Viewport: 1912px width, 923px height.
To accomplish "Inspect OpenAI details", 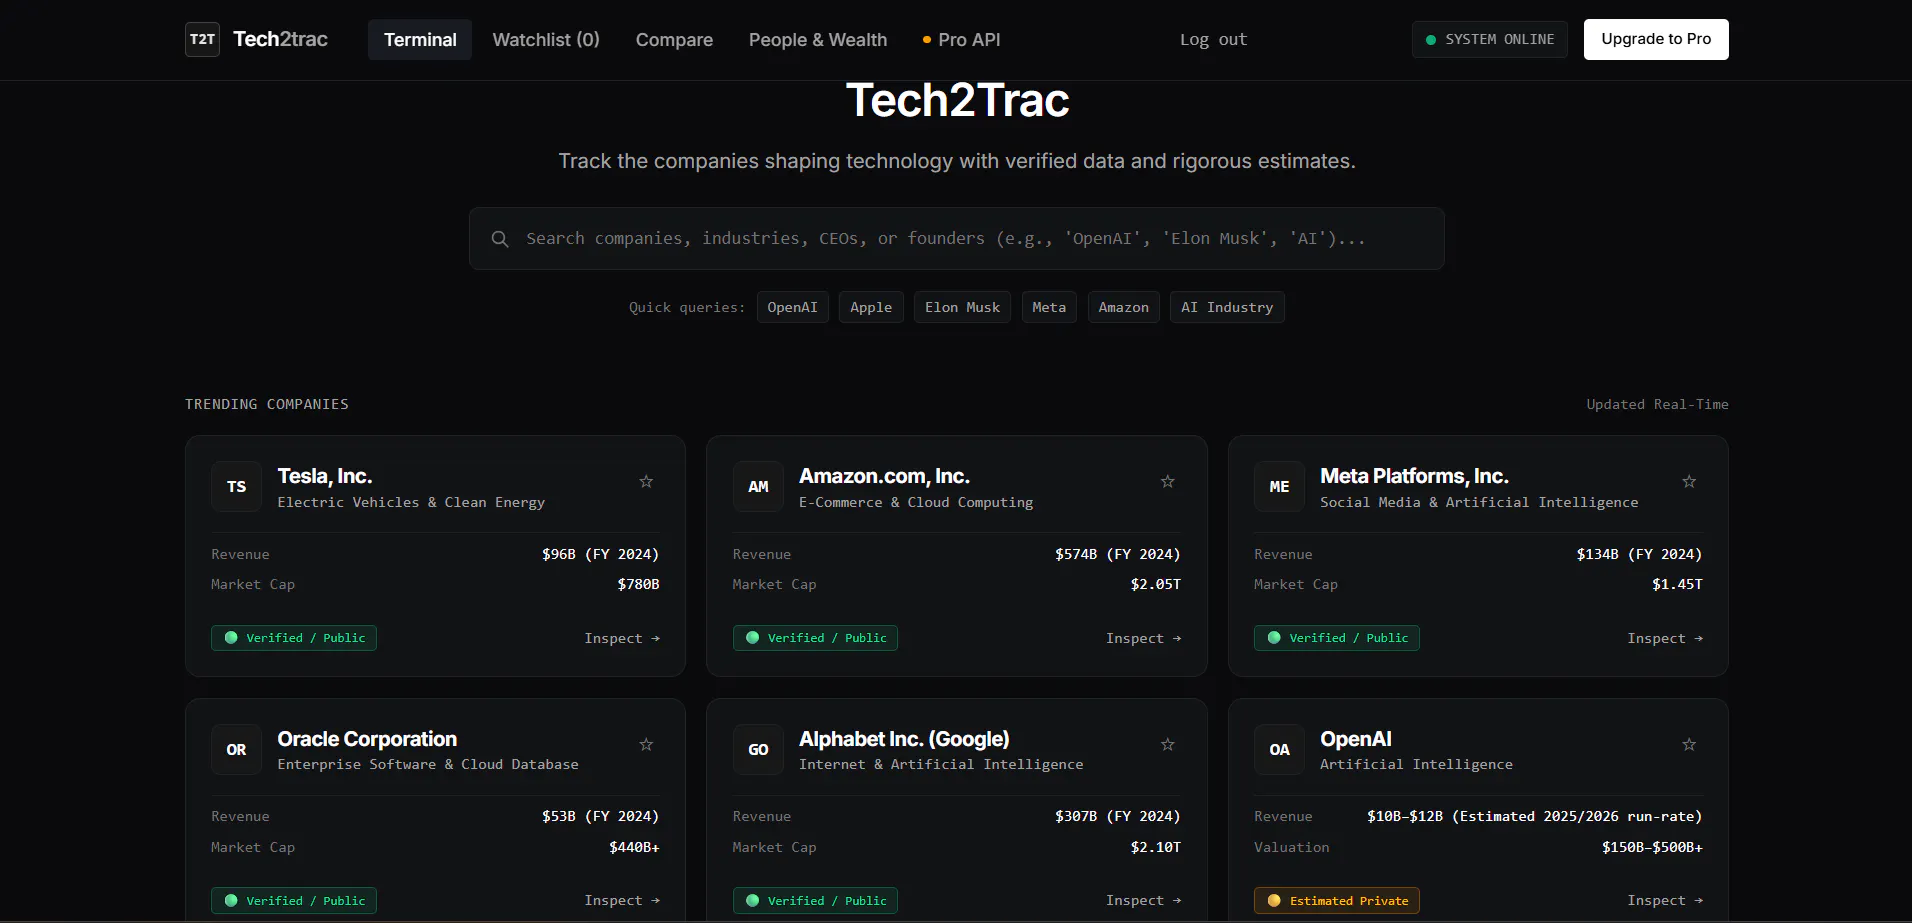I will 1665,901.
